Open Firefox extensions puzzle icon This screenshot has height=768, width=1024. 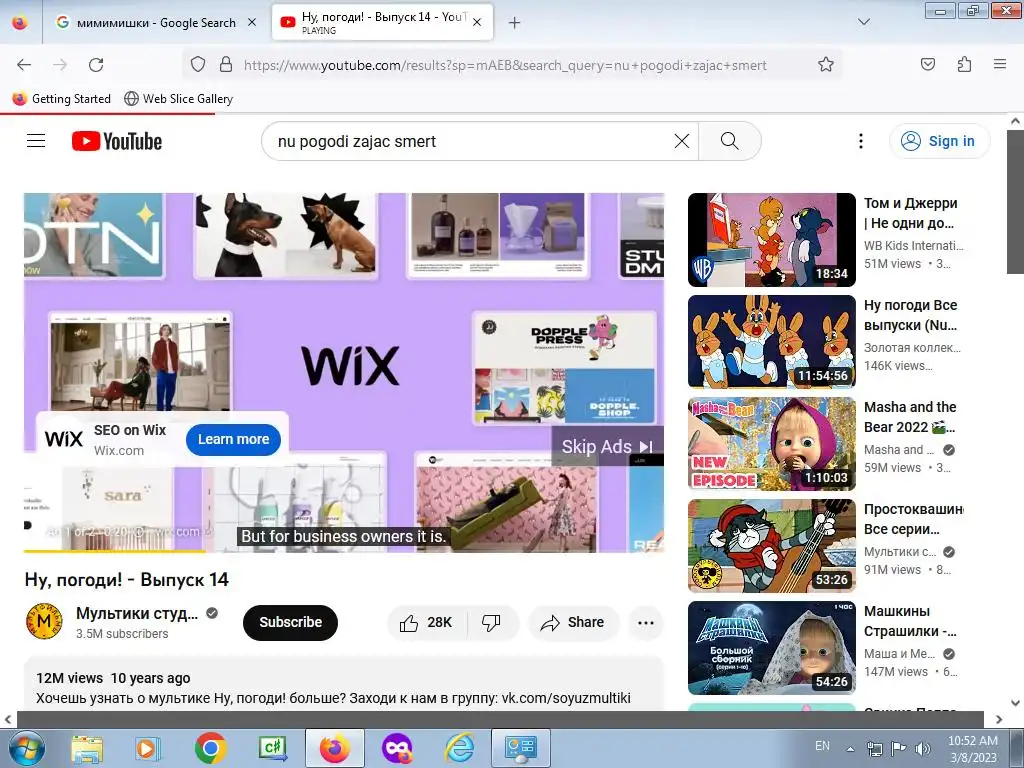(x=964, y=64)
